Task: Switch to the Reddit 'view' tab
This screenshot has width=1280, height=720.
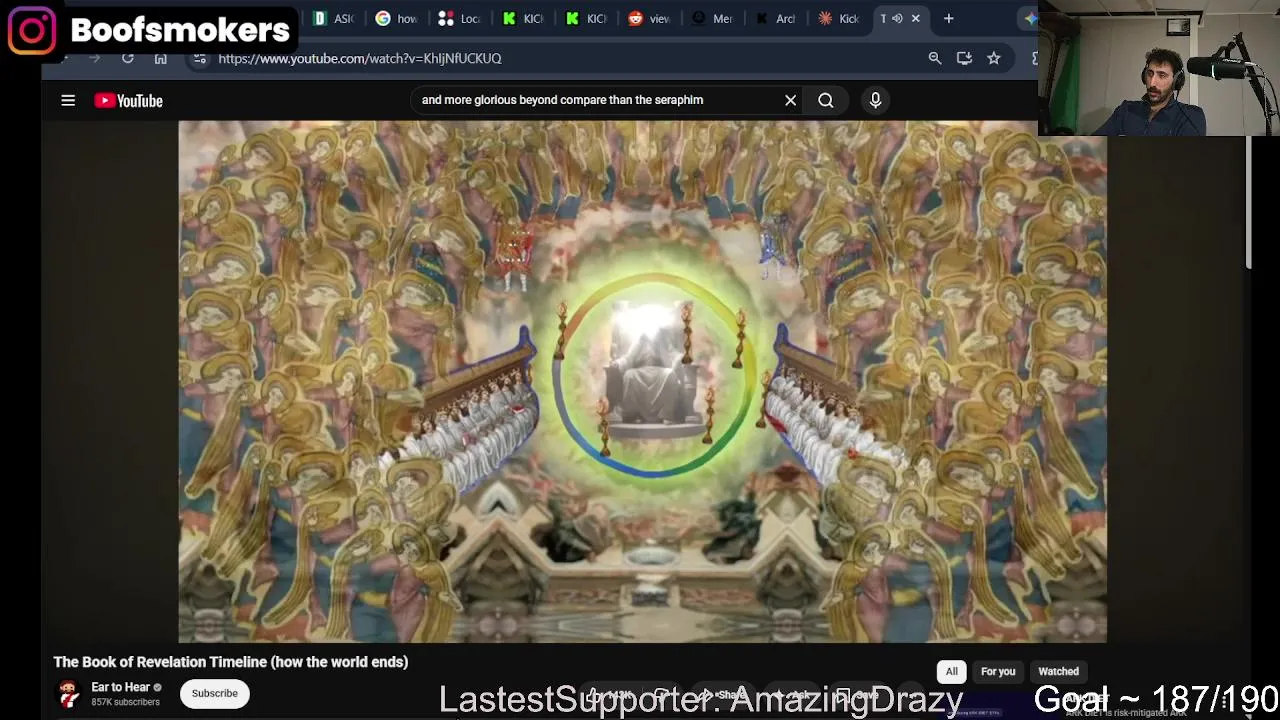Action: [x=648, y=18]
